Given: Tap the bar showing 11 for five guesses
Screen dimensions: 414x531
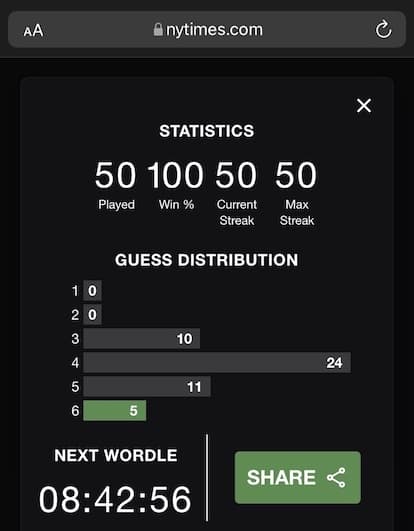Looking at the screenshot, I should tap(147, 386).
